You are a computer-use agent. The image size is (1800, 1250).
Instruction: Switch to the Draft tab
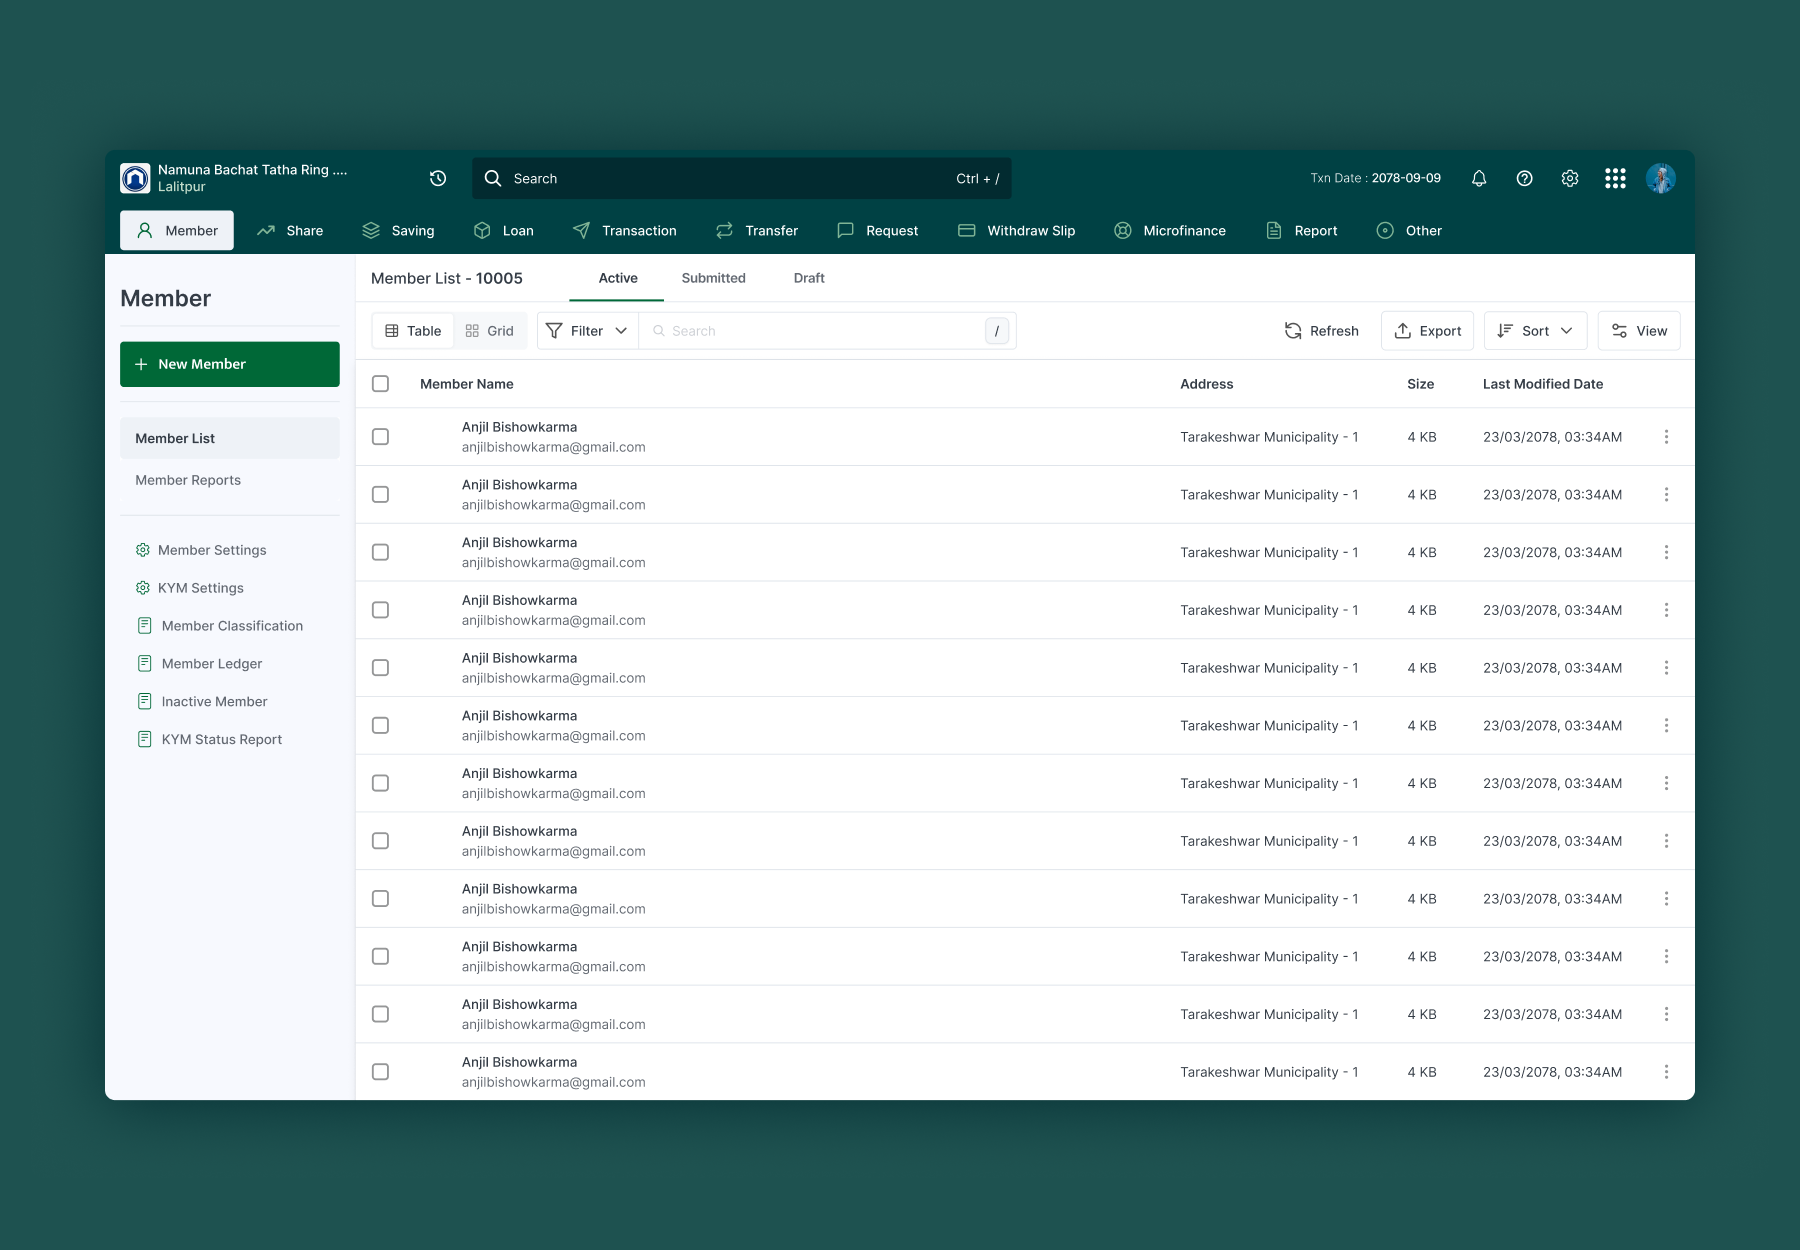pos(809,278)
